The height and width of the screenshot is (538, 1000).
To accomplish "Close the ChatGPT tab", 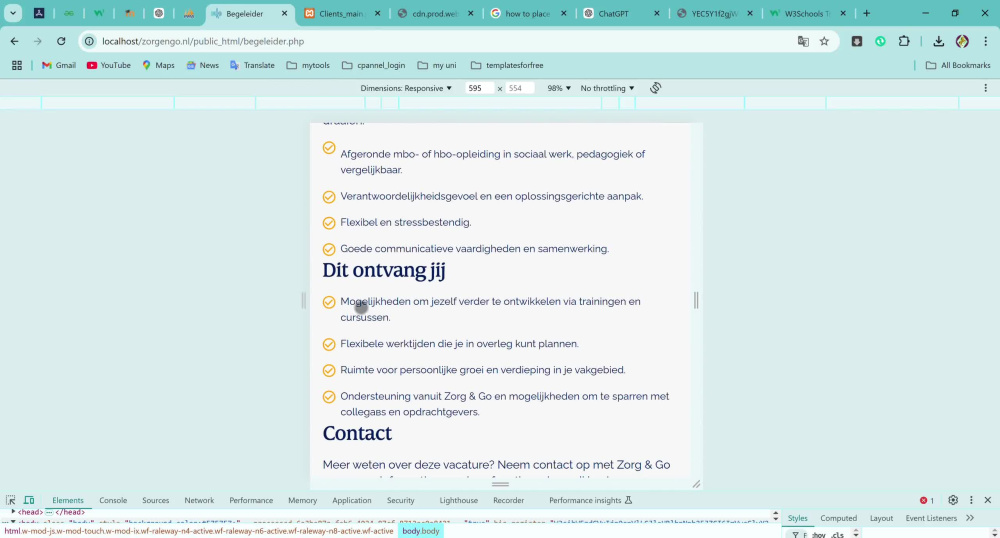I will click(x=657, y=13).
